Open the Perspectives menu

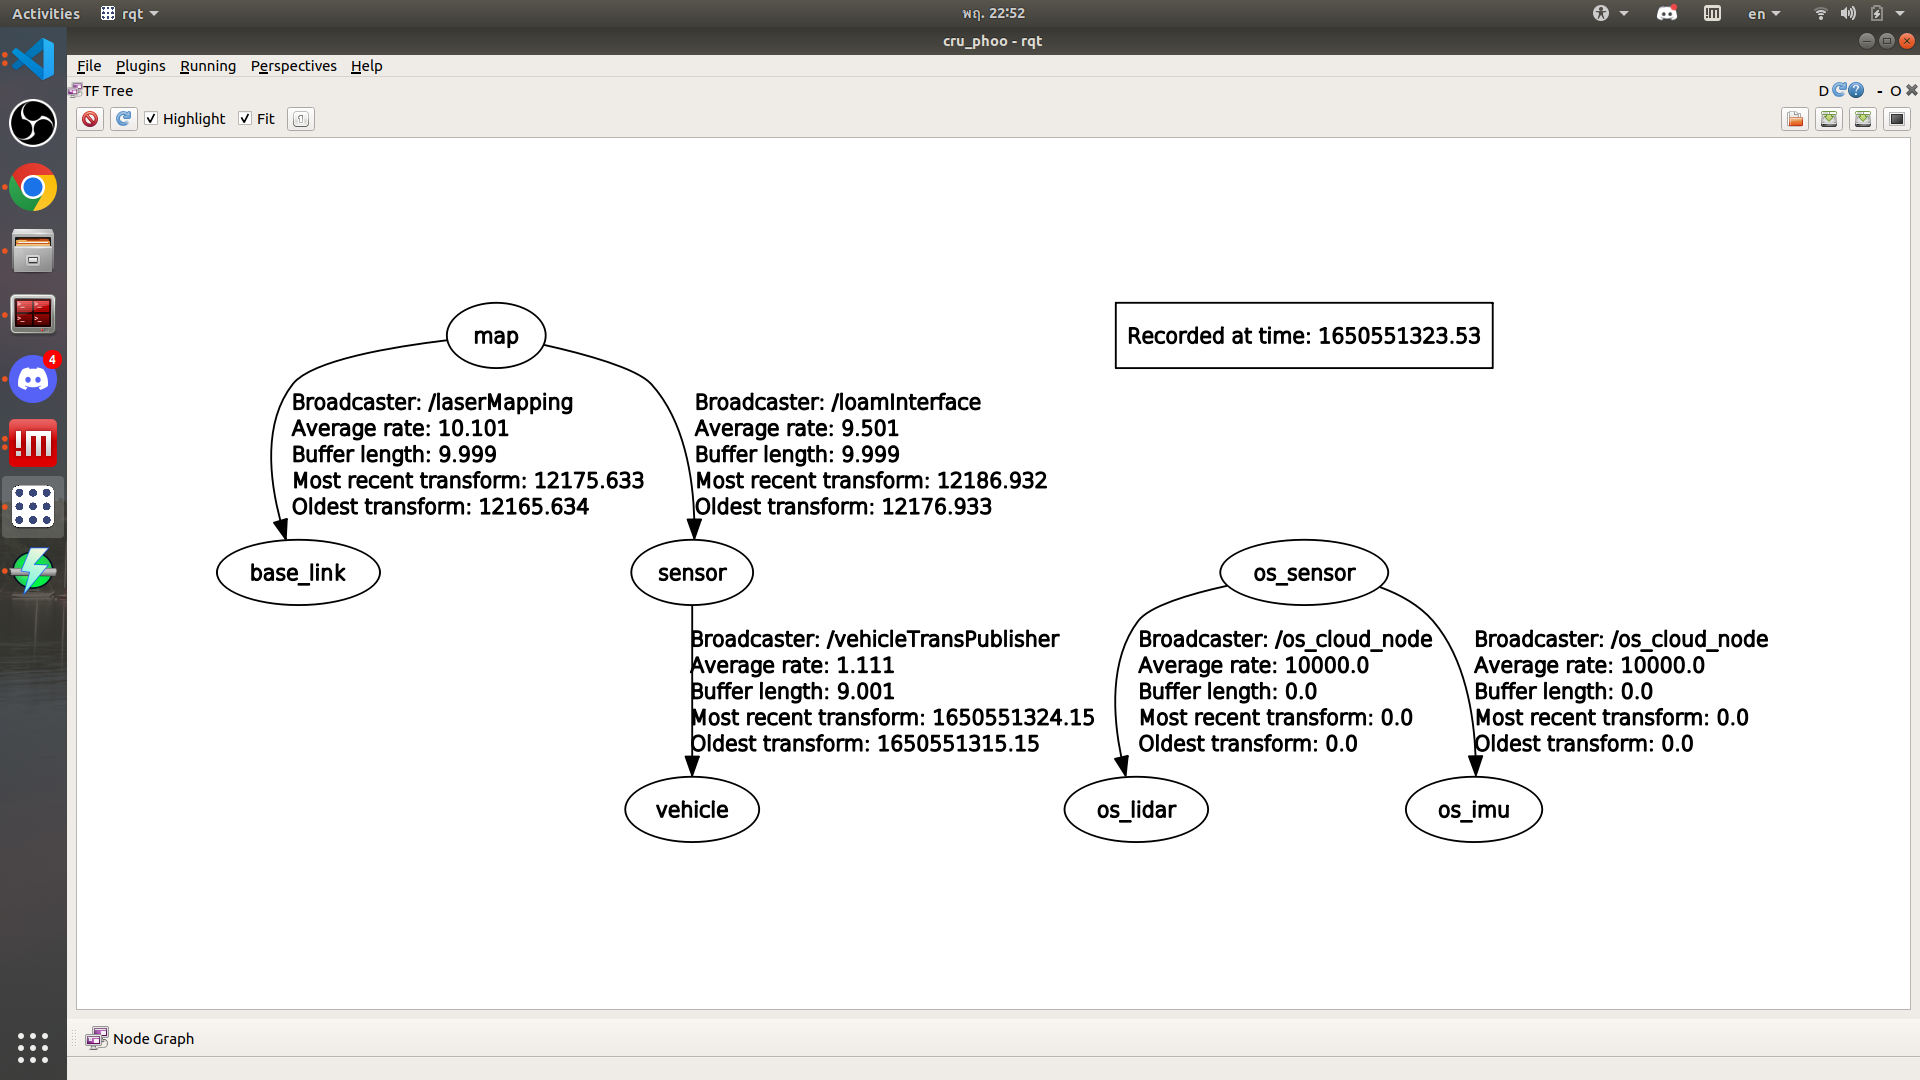[x=293, y=66]
